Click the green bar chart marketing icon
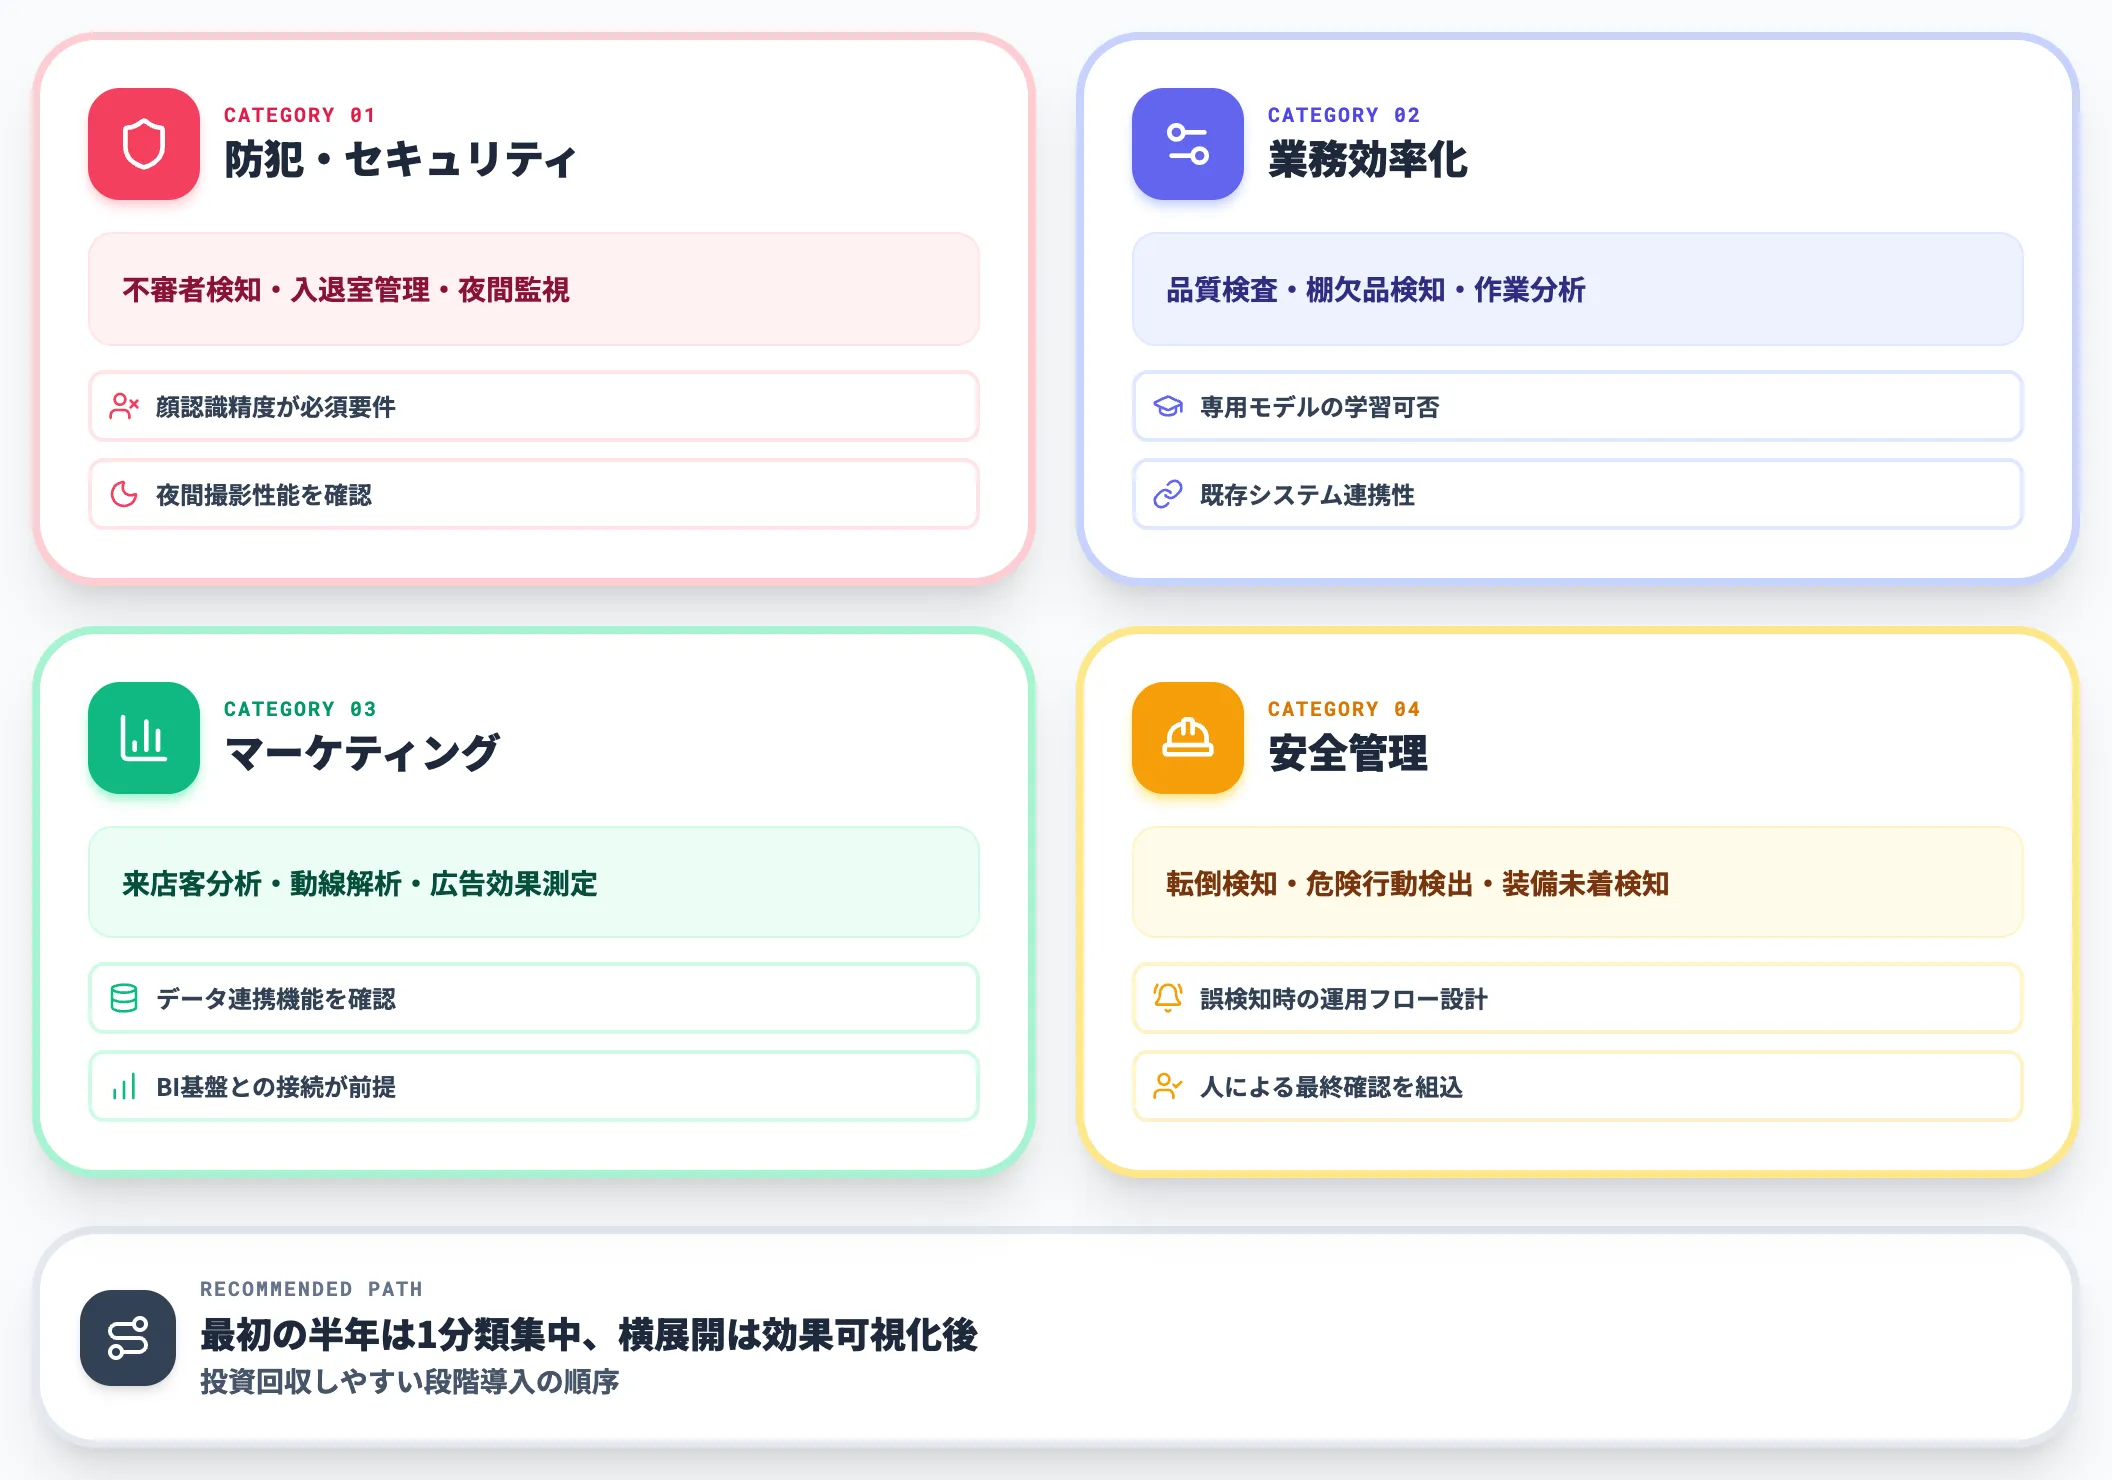 [x=144, y=738]
